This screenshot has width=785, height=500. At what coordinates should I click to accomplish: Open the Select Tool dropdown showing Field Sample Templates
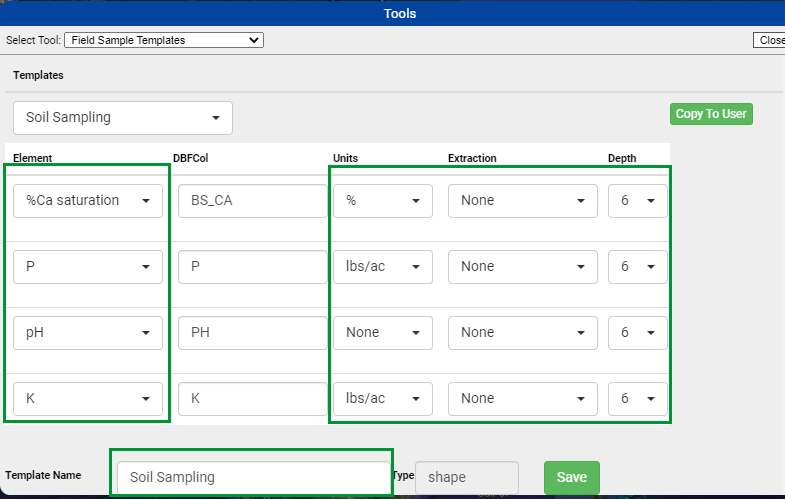pyautogui.click(x=164, y=40)
